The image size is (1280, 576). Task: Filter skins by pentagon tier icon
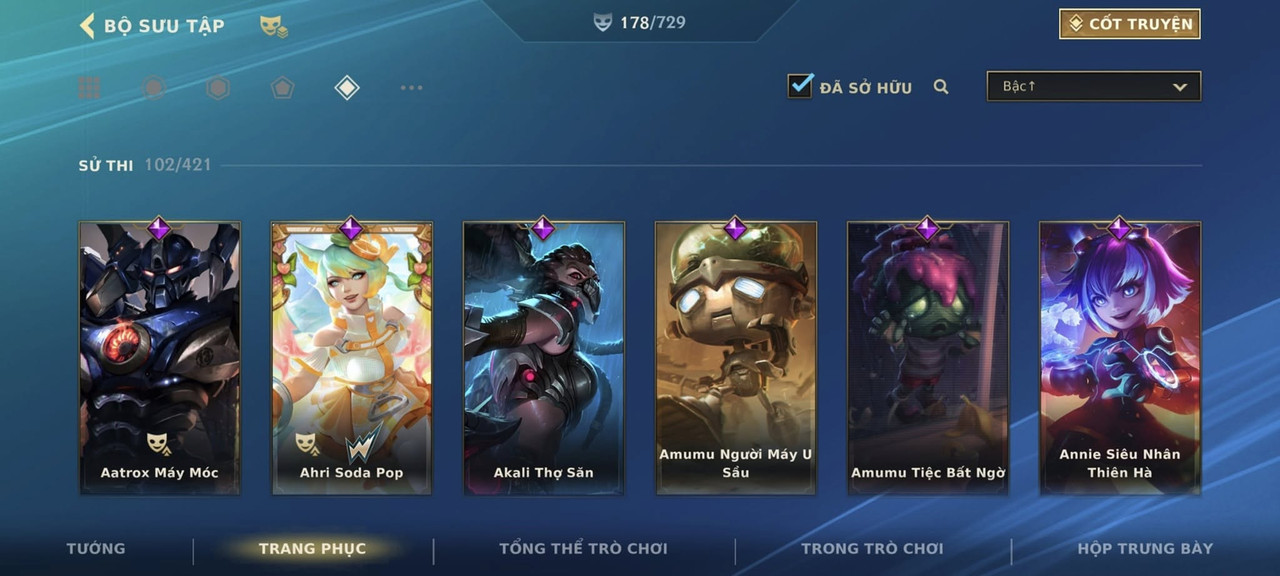point(282,88)
